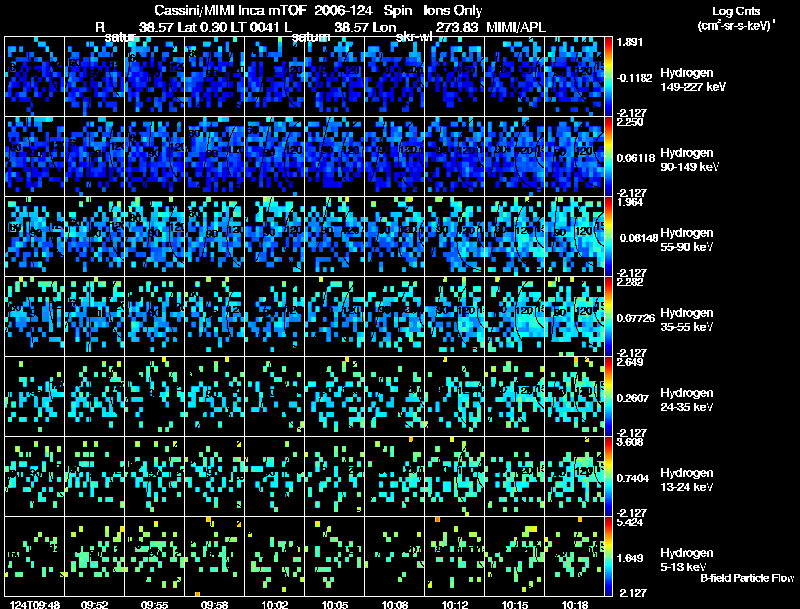800x609 pixels.
Task: Click the Hydrogen 13-24 keV color bar
Action: (x=608, y=476)
